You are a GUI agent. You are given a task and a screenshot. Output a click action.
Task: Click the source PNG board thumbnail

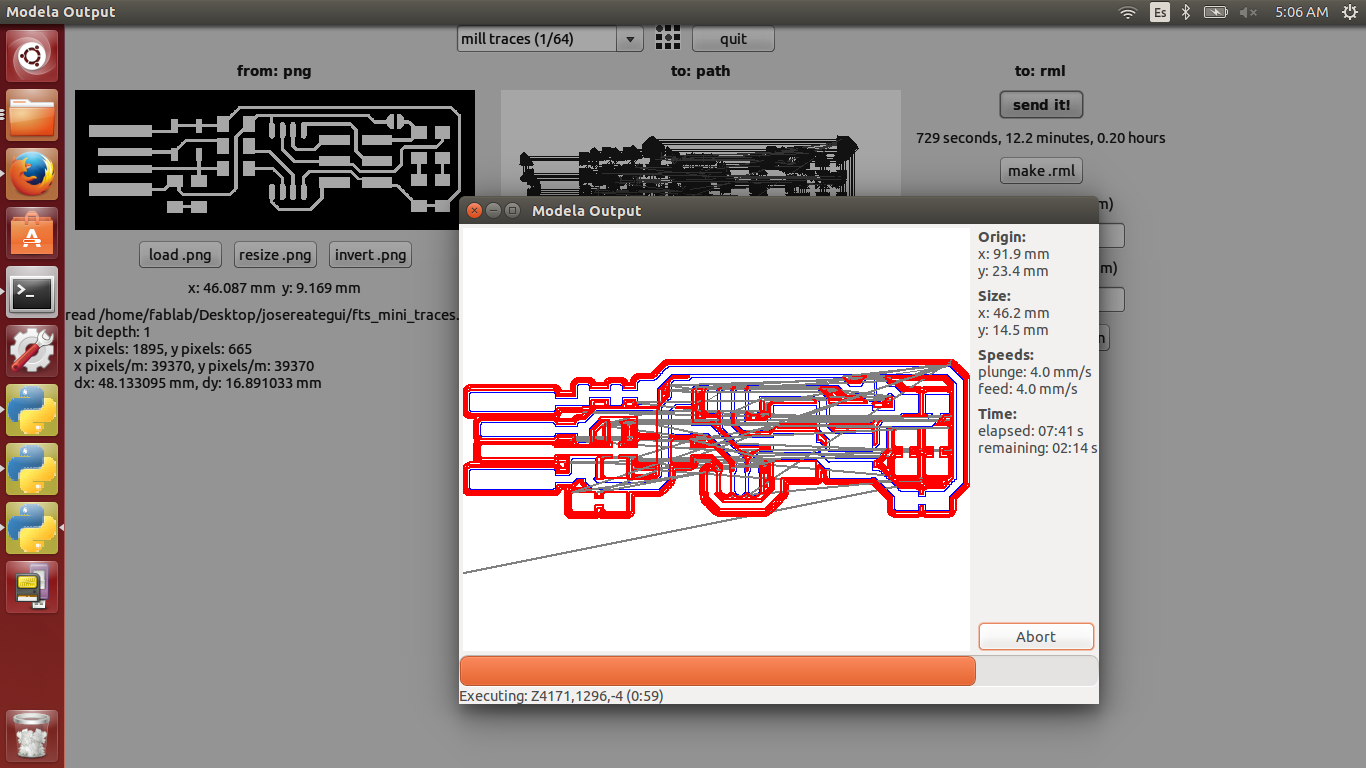[275, 160]
